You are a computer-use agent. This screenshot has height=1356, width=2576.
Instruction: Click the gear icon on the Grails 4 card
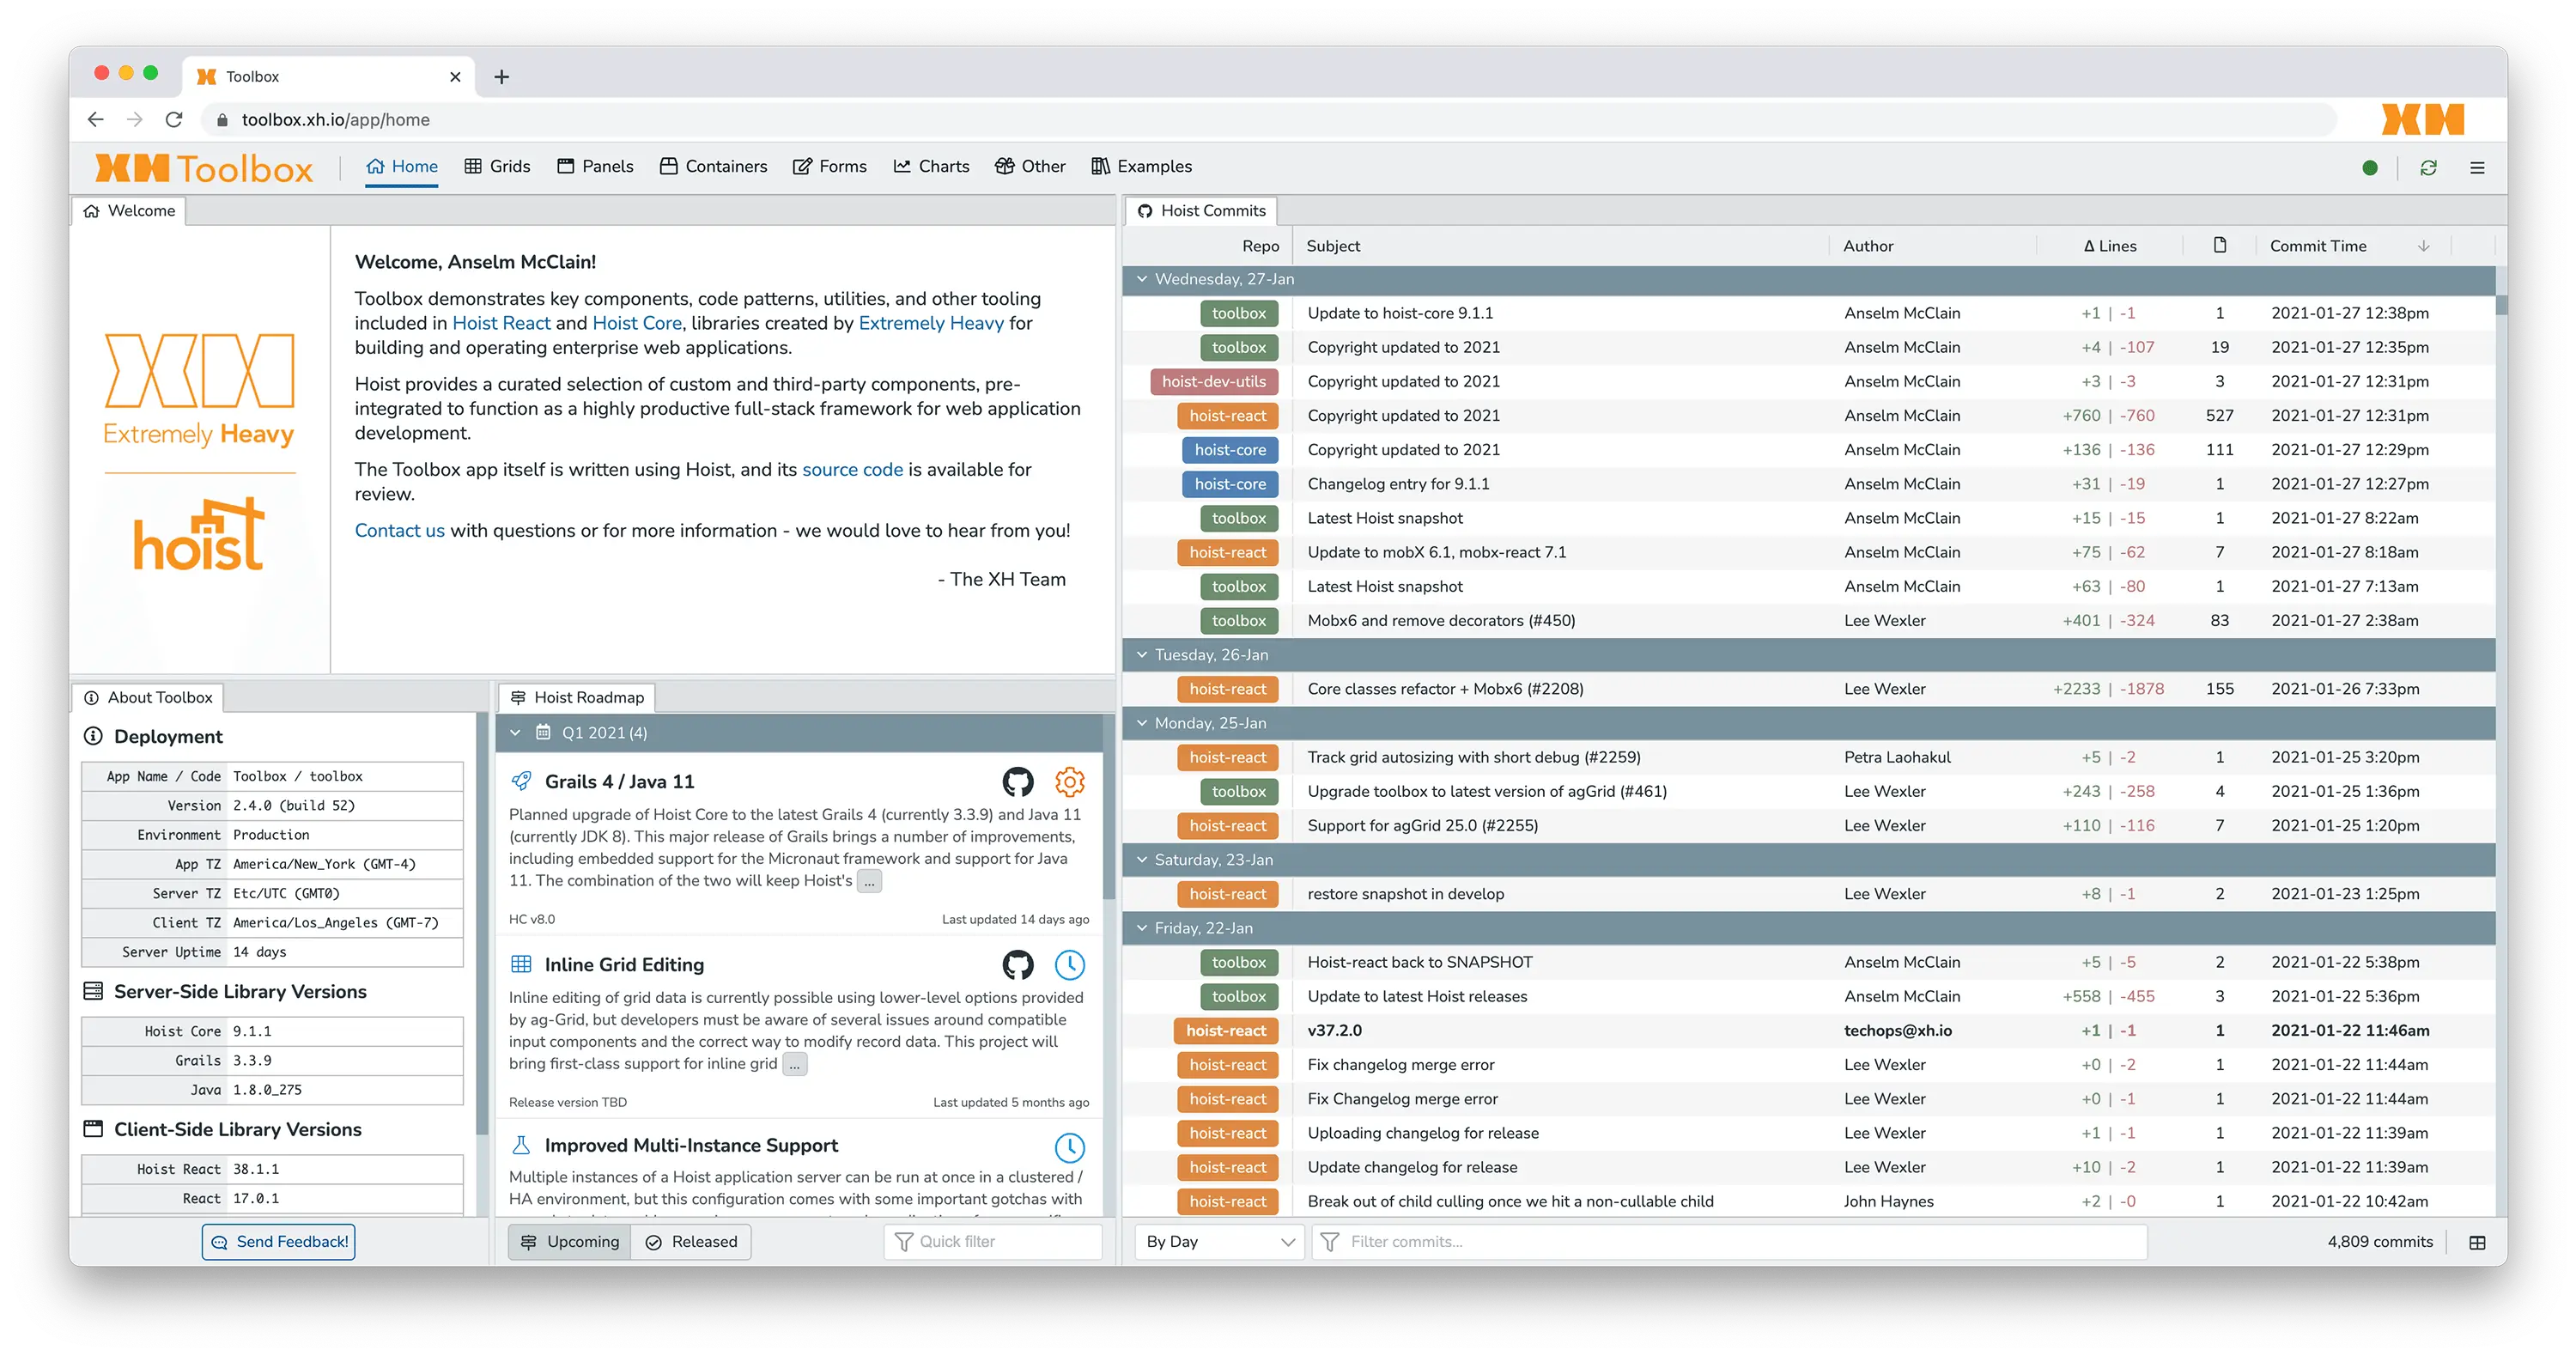pos(1070,782)
